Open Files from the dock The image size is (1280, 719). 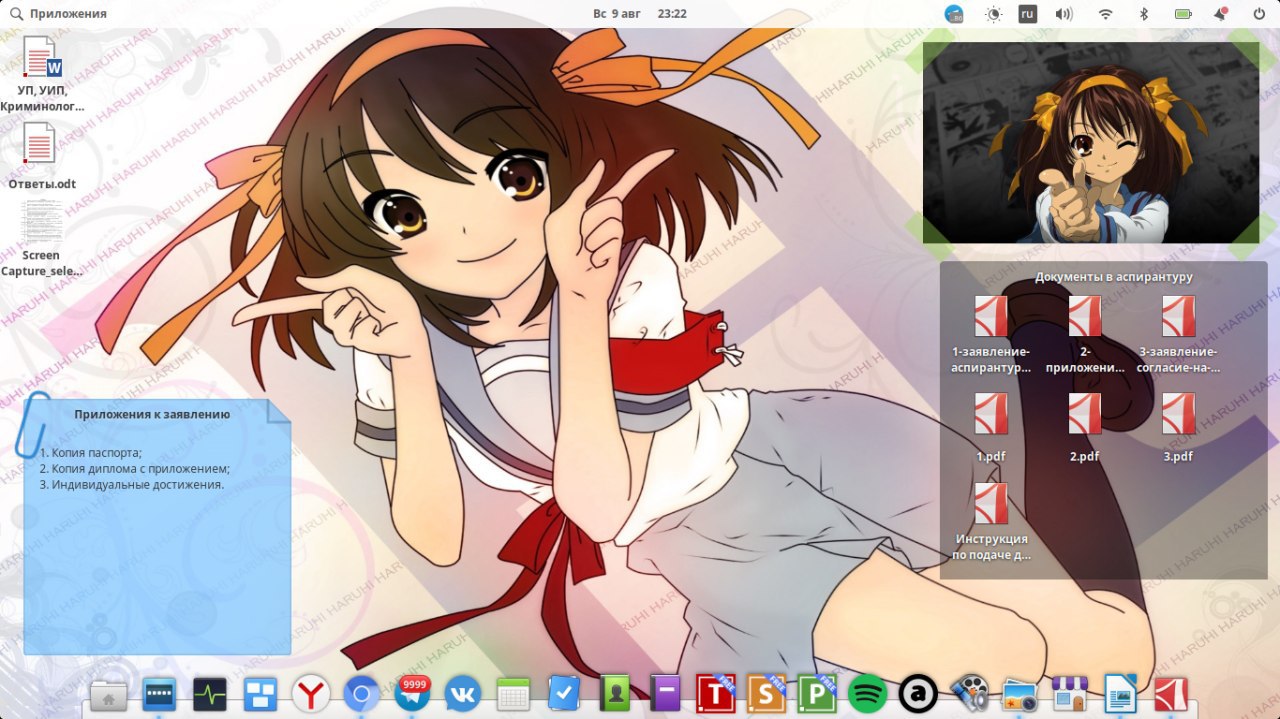pyautogui.click(x=109, y=694)
